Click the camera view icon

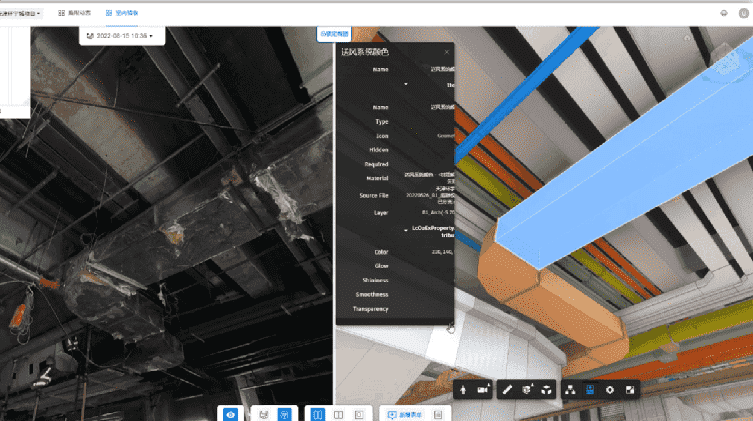484,389
